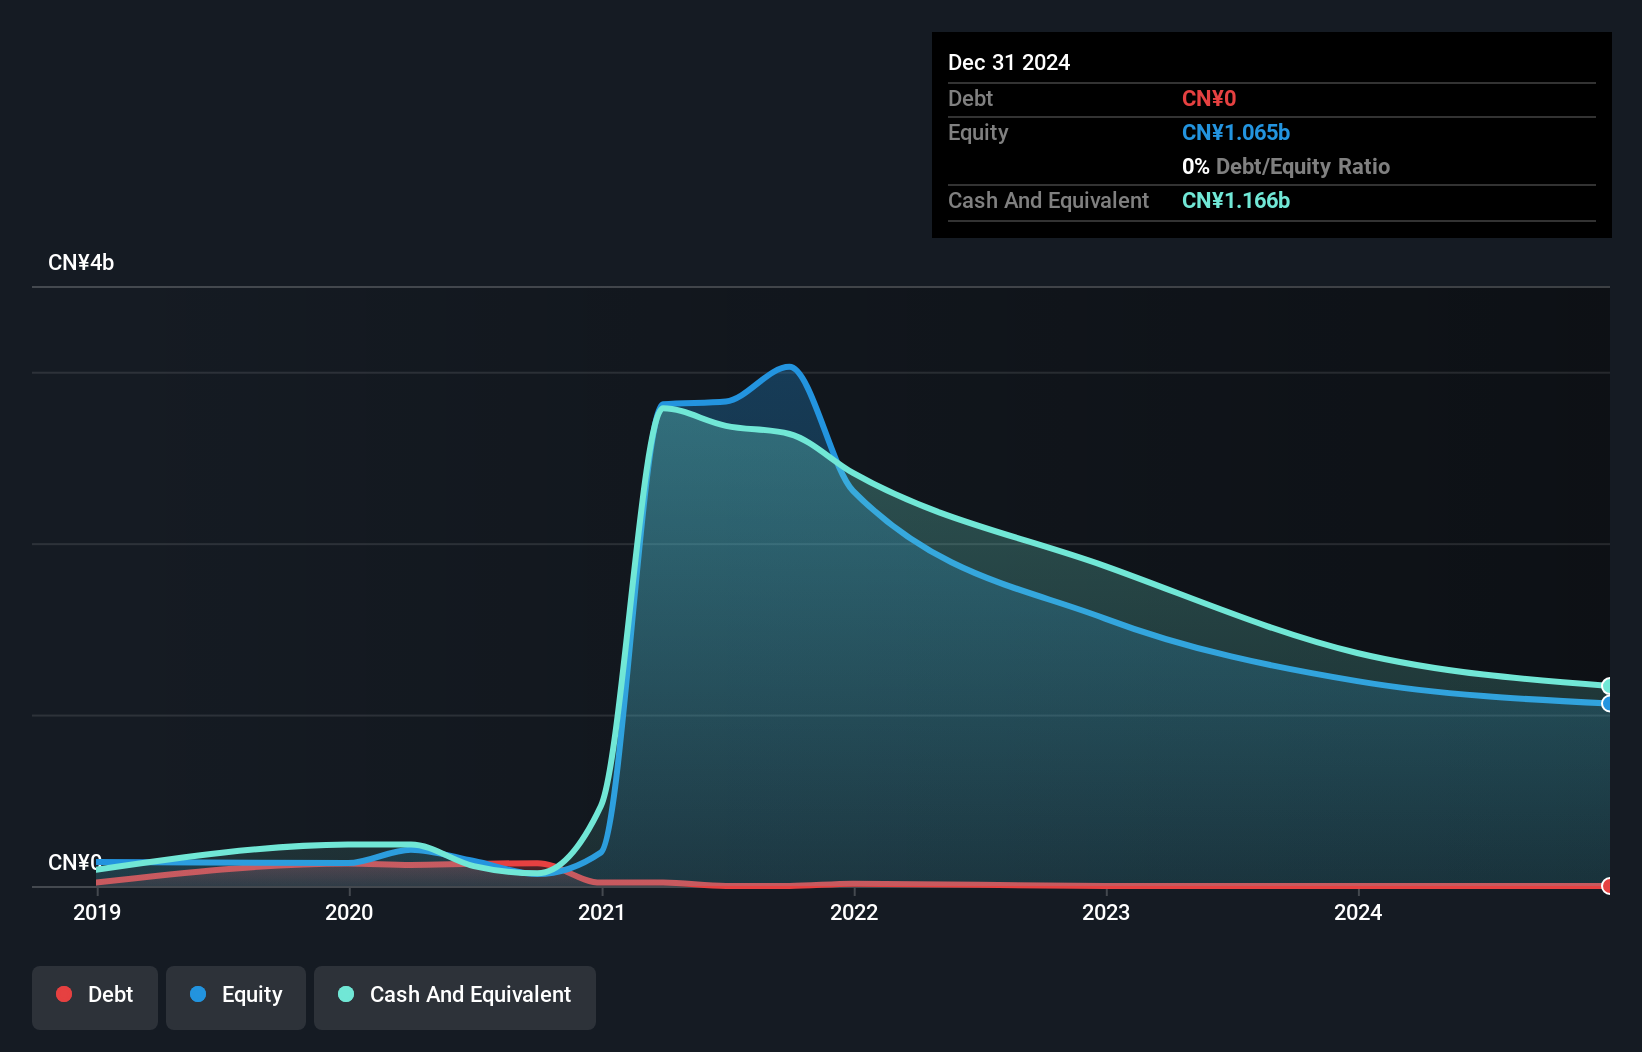Screen dimensions: 1642x1052
Task: Expand the Dec 31 2024 tooltip panel
Action: pyautogui.click(x=1008, y=62)
